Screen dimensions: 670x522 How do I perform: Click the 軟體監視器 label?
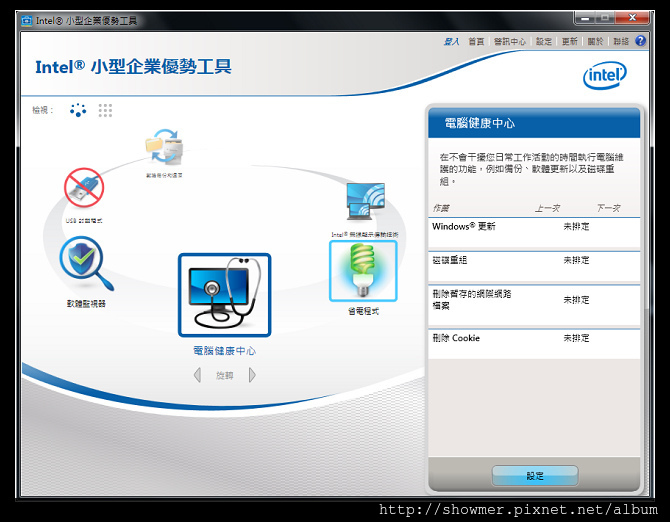[86, 304]
